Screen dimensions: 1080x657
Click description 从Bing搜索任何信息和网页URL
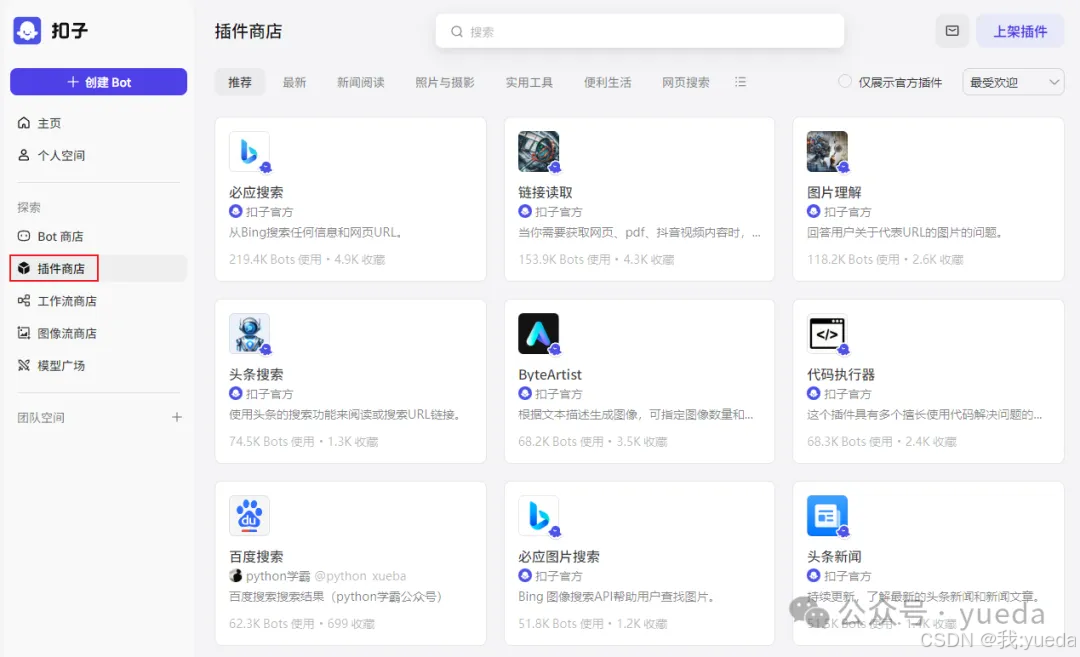[x=315, y=232]
